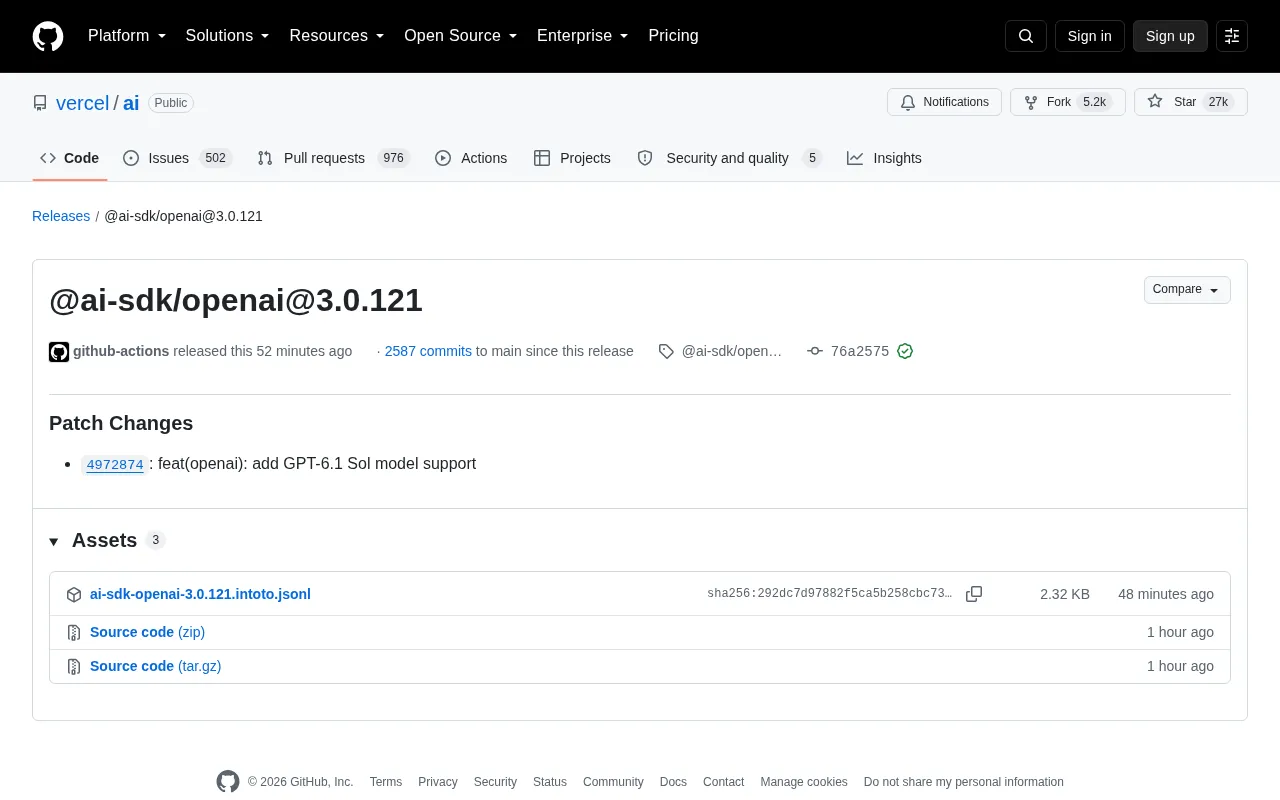This screenshot has height=800, width=1280.
Task: Click the Notifications button
Action: (x=944, y=102)
